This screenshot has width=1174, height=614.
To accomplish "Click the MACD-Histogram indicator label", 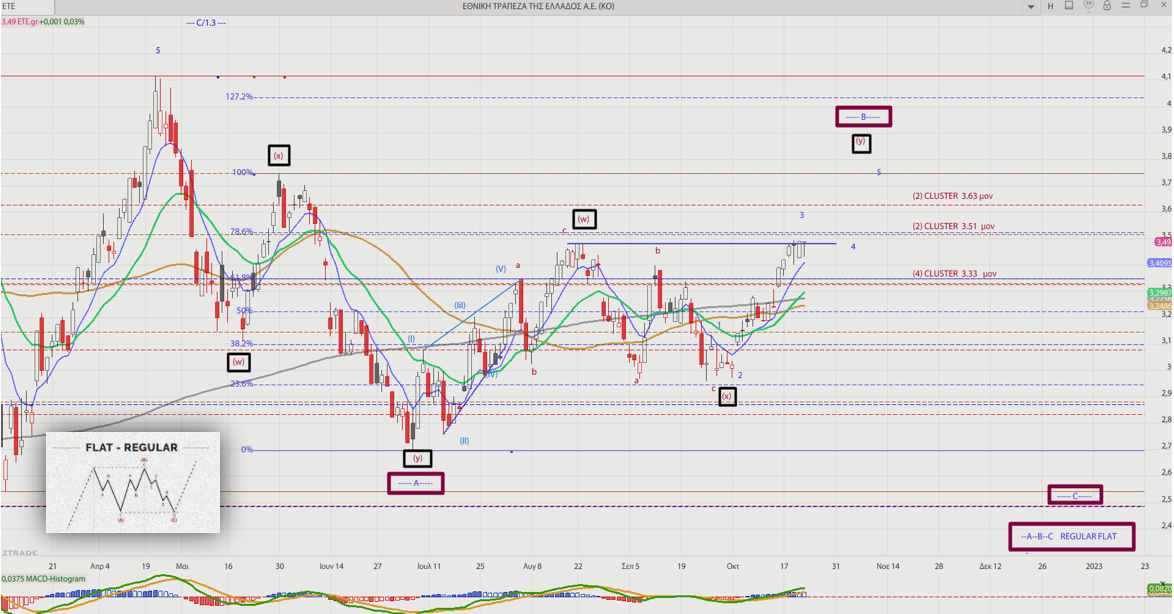I will (x=43, y=579).
